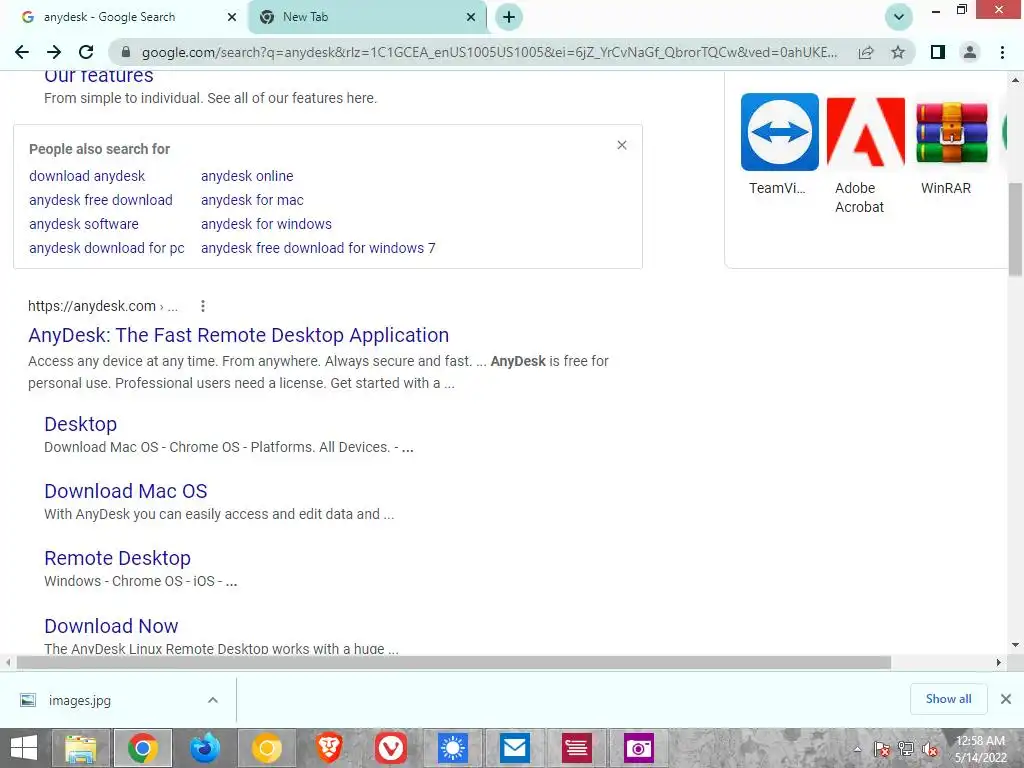Screen dimensions: 1024x768
Task: Open Chrome three-dot menu
Action: pyautogui.click(x=1002, y=52)
